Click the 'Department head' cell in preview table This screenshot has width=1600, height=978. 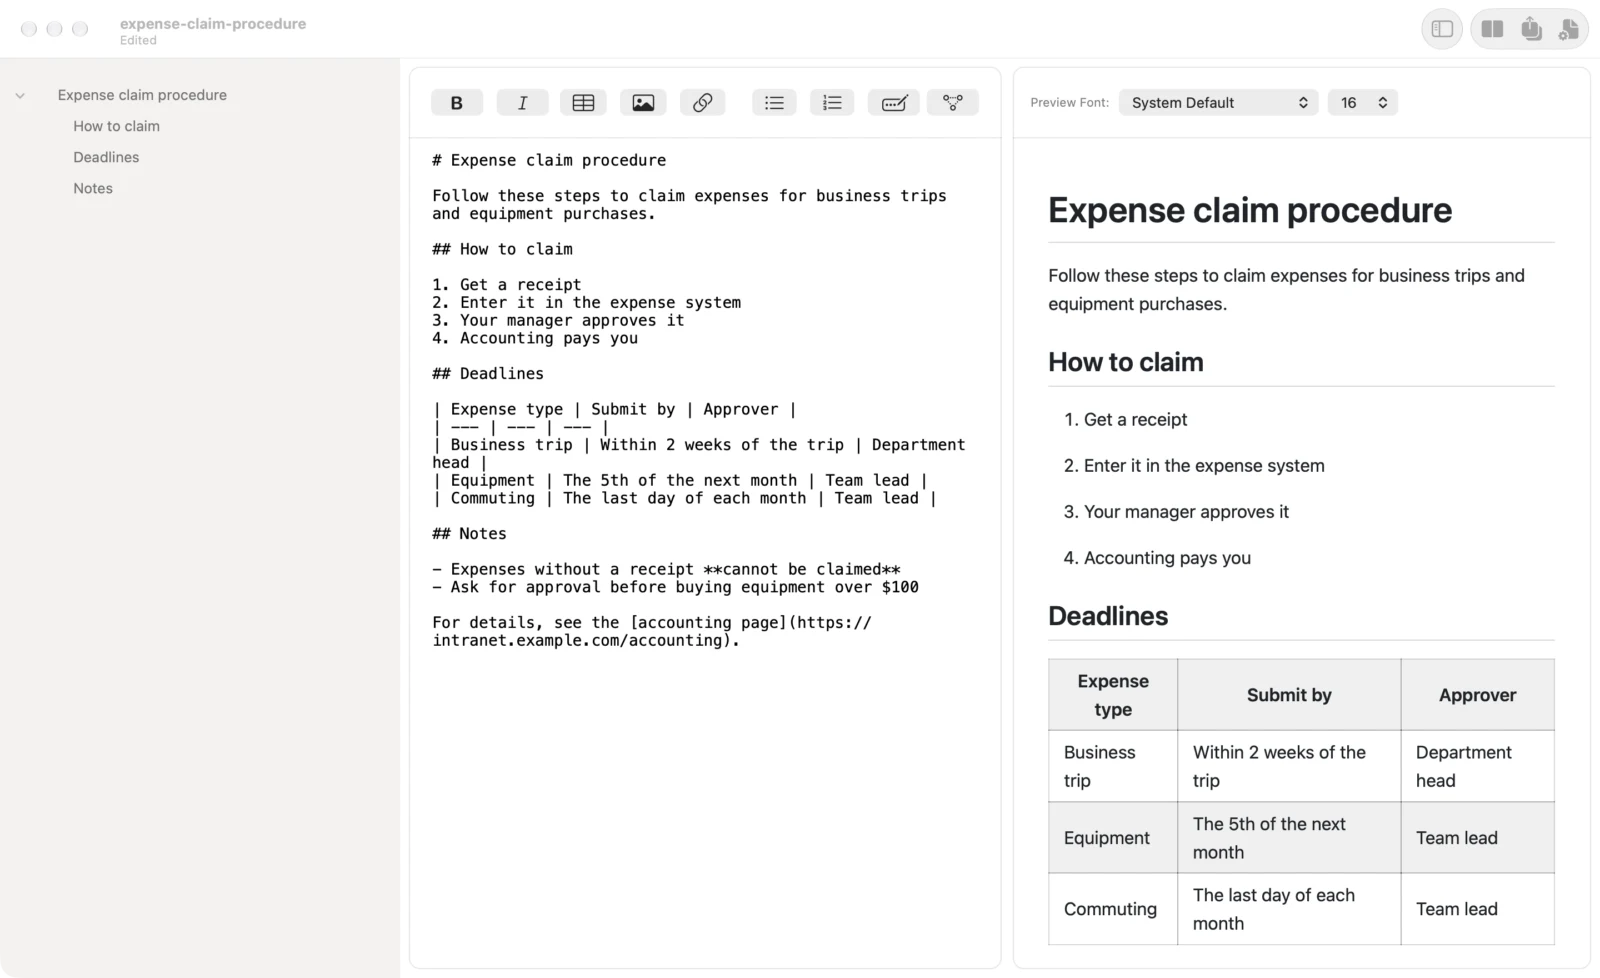click(1477, 766)
